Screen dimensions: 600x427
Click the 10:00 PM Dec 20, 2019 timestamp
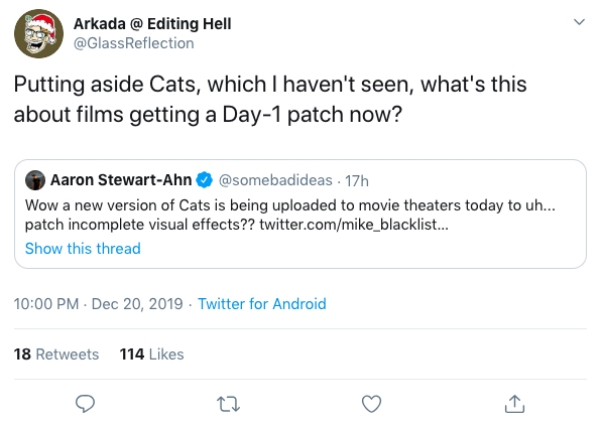pyautogui.click(x=99, y=304)
